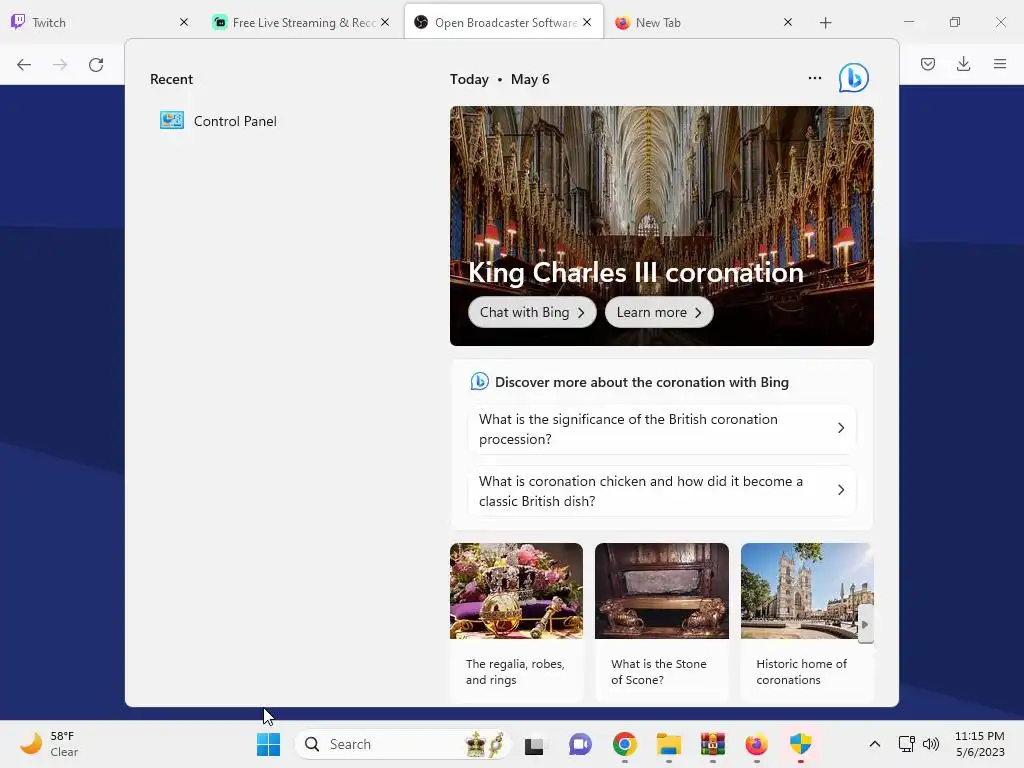Switch to the Twitch tab
This screenshot has height=768, width=1024.
pyautogui.click(x=101, y=22)
